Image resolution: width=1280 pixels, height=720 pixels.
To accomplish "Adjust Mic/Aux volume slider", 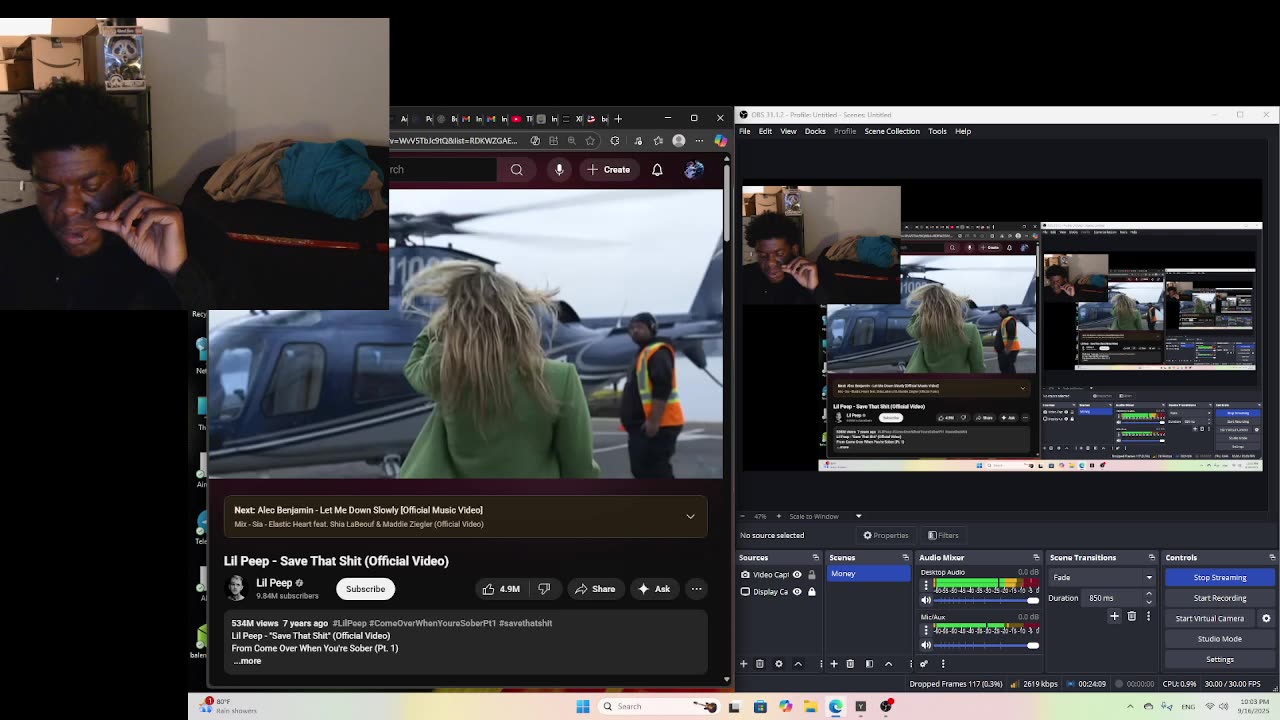I will tap(986, 645).
